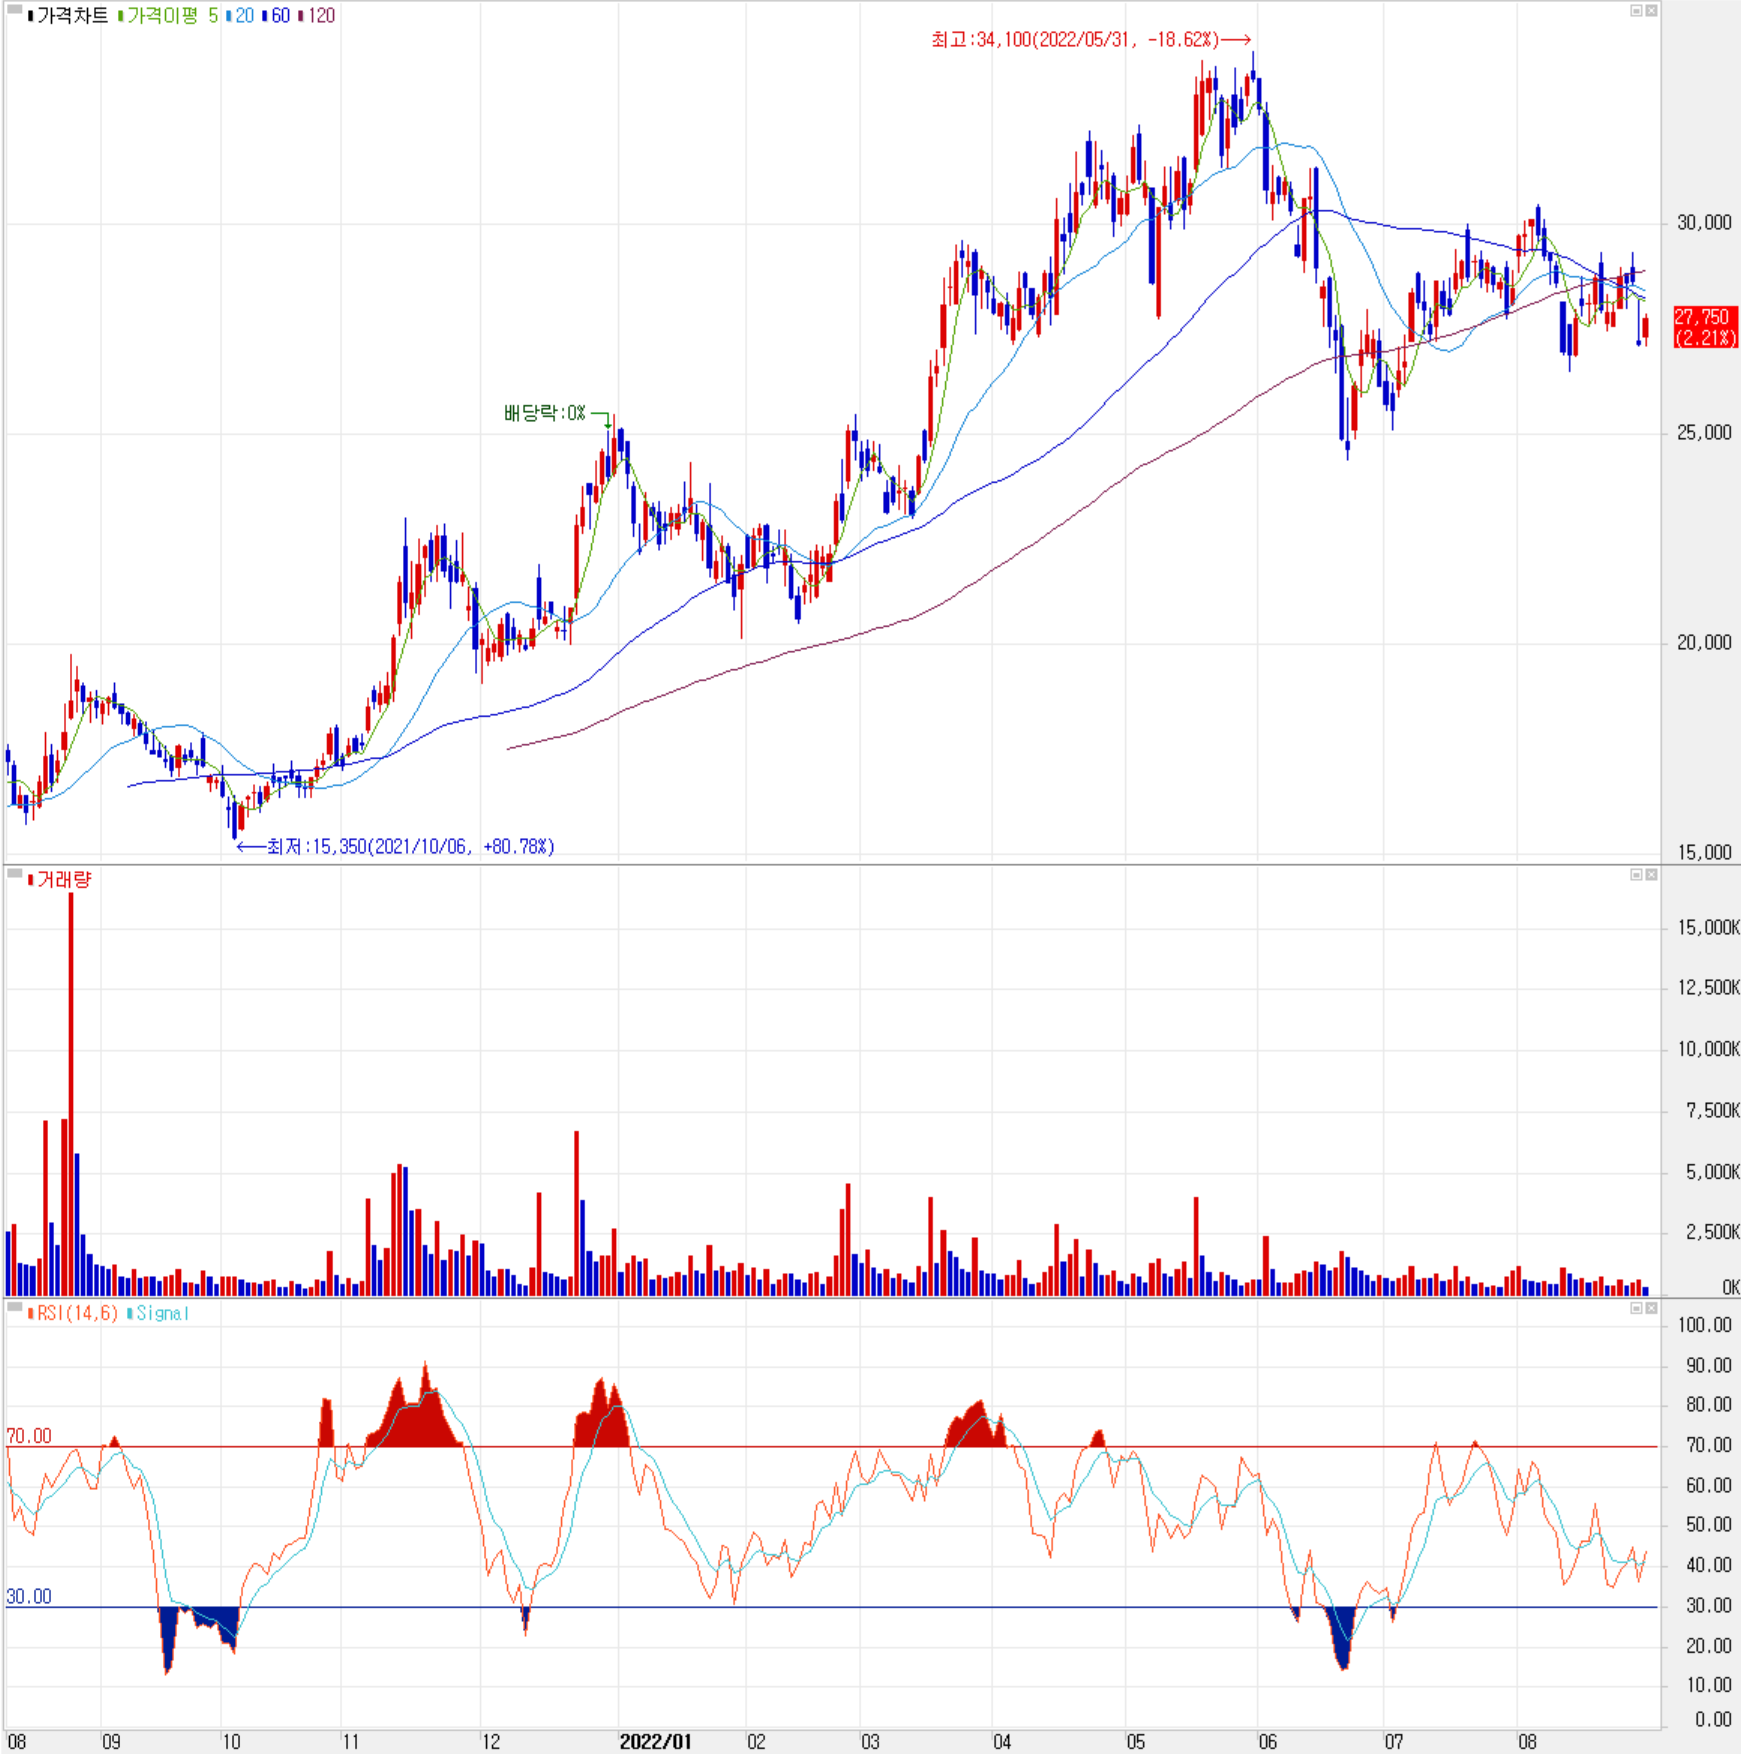Click the 50.00 RSI axis label
The width and height of the screenshot is (1741, 1754).
click(x=1709, y=1525)
